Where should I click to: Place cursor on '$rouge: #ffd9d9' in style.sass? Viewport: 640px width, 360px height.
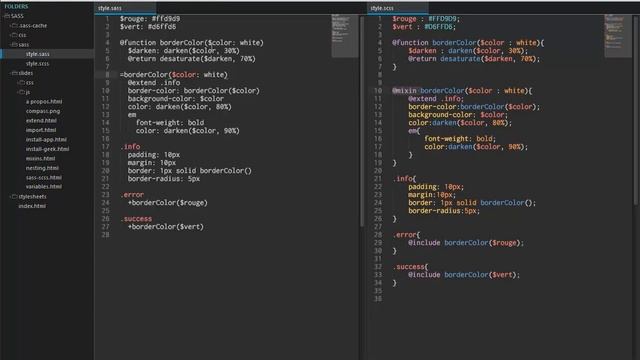[150, 19]
